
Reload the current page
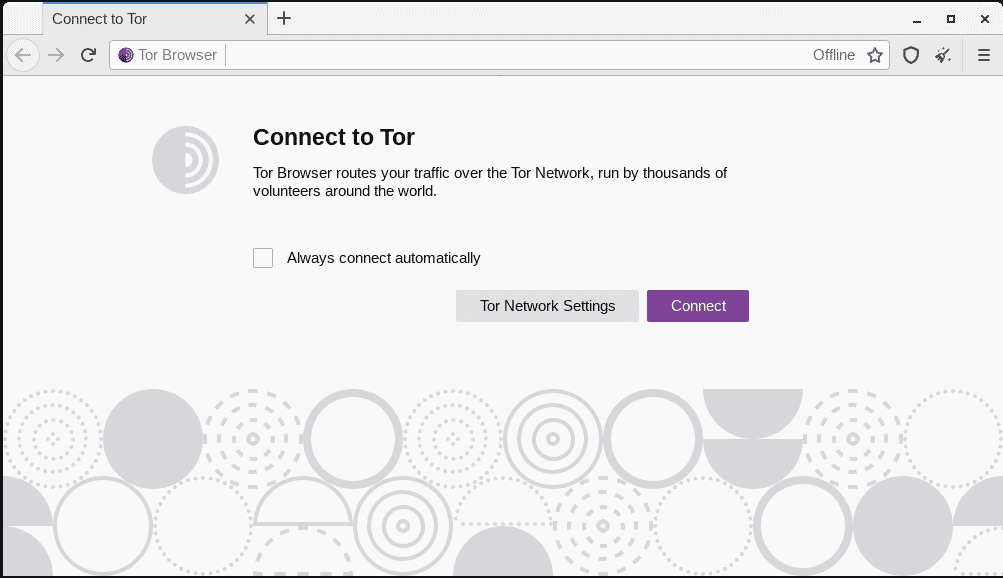88,55
